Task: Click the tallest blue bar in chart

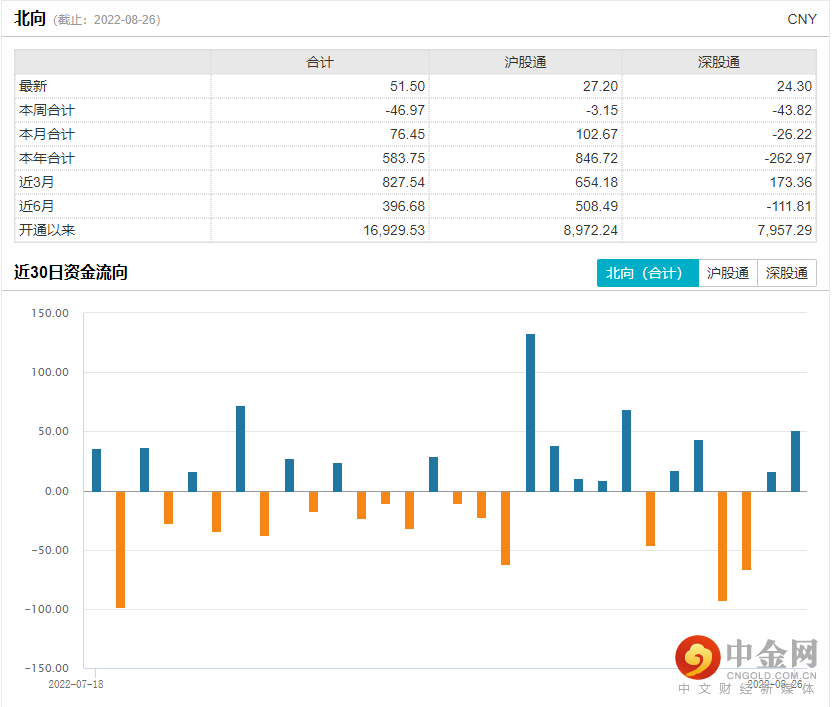Action: [530, 412]
